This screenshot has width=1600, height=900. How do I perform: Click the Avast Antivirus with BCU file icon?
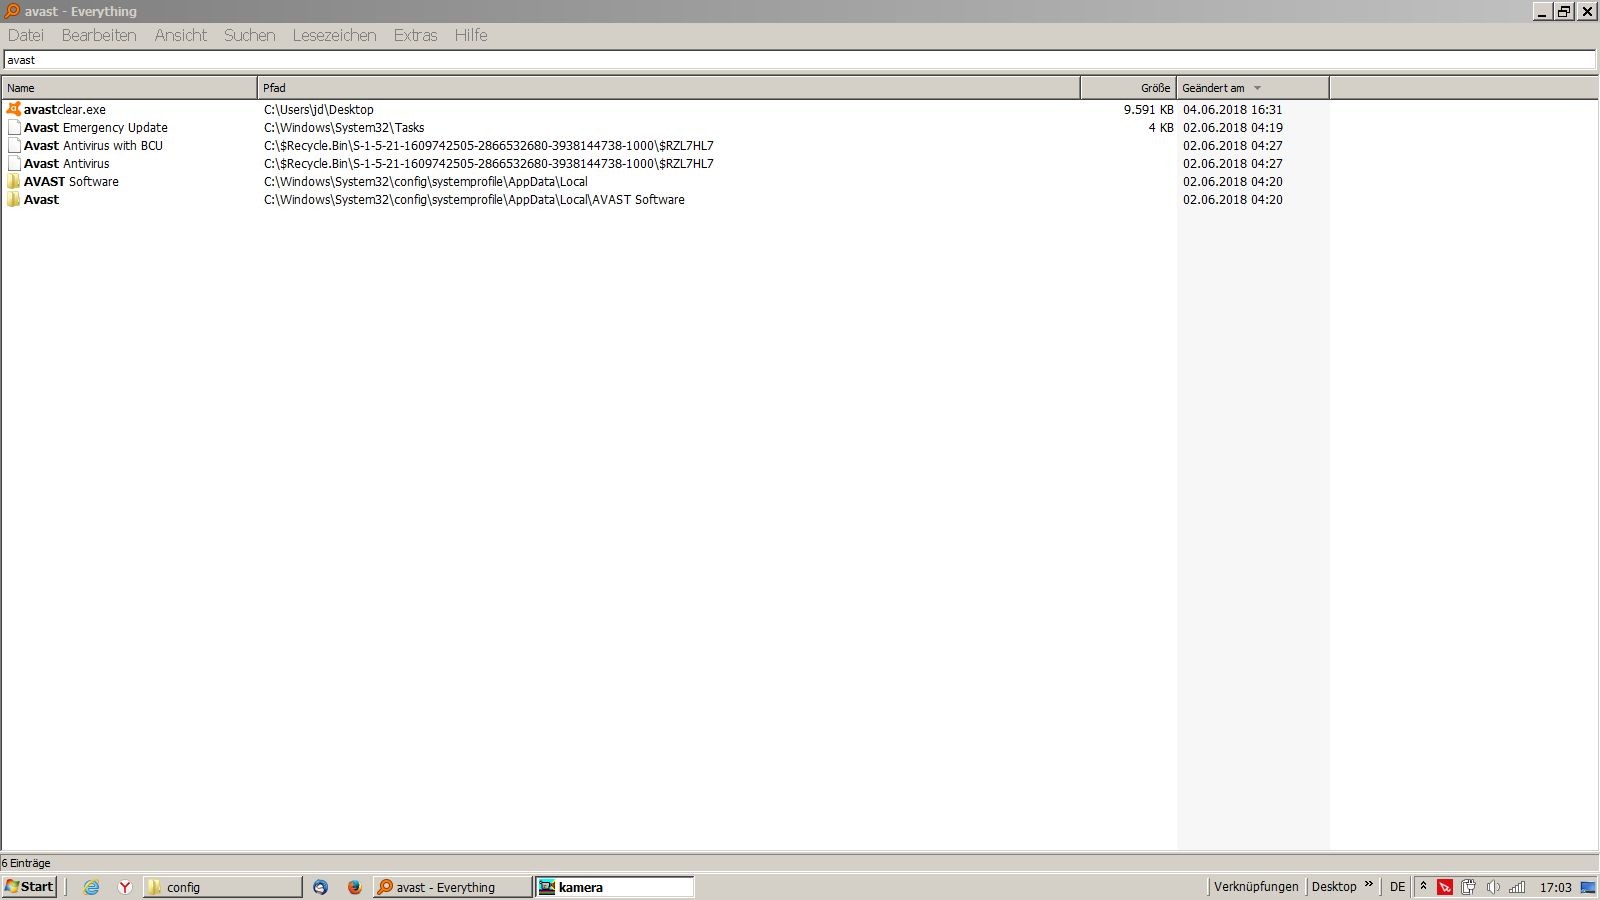14,145
